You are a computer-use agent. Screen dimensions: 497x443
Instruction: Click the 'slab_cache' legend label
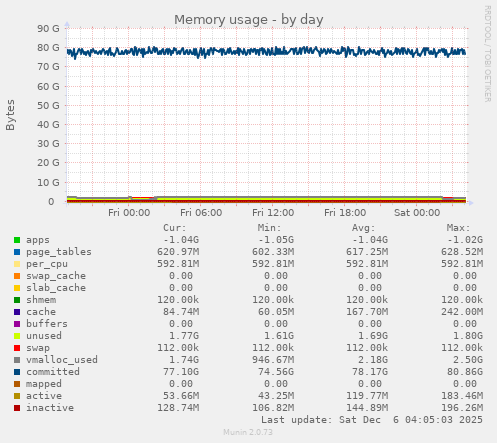[x=56, y=288]
